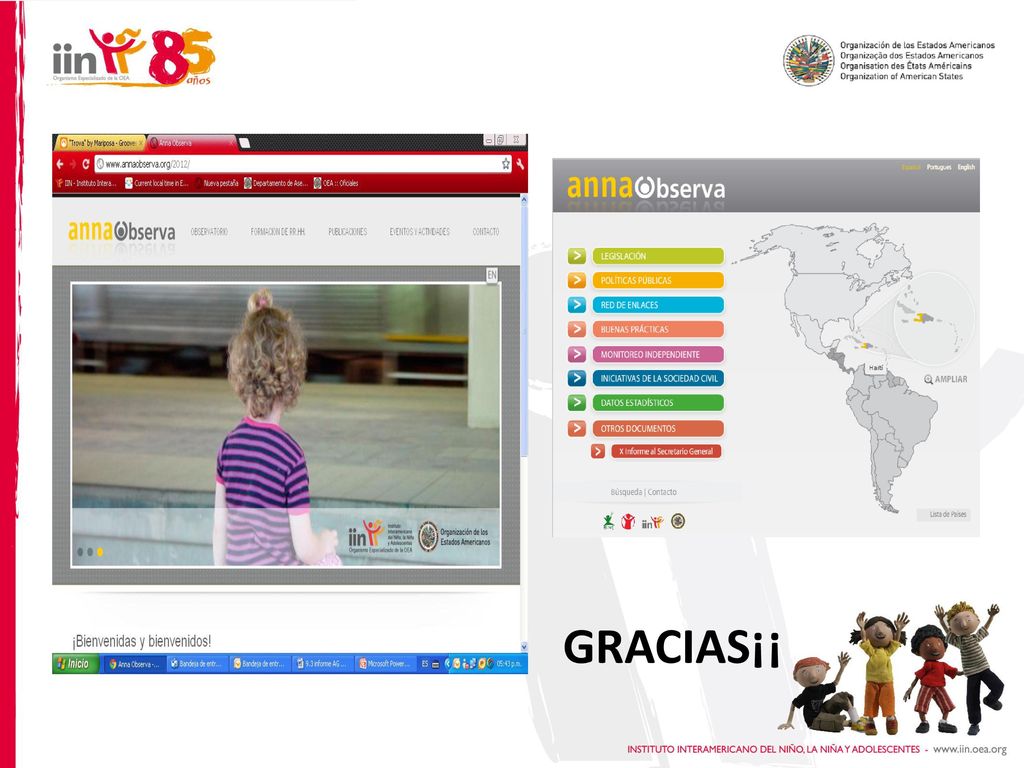Open the MONITOREO INDEPENDIENTE button
This screenshot has height=768, width=1024.
click(658, 354)
